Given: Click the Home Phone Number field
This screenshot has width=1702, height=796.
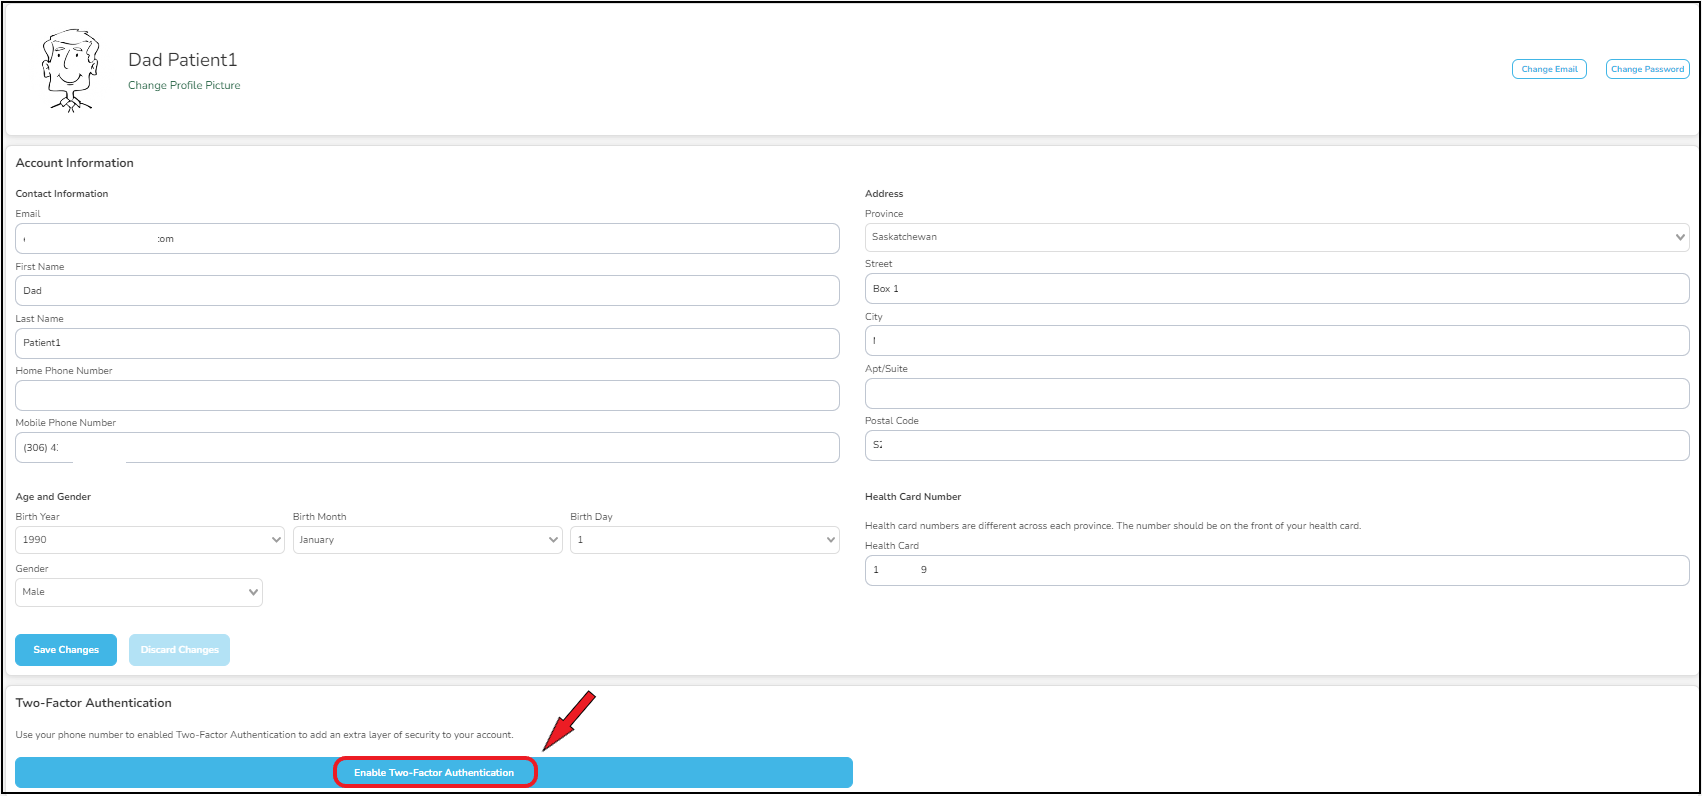Looking at the screenshot, I should 427,395.
